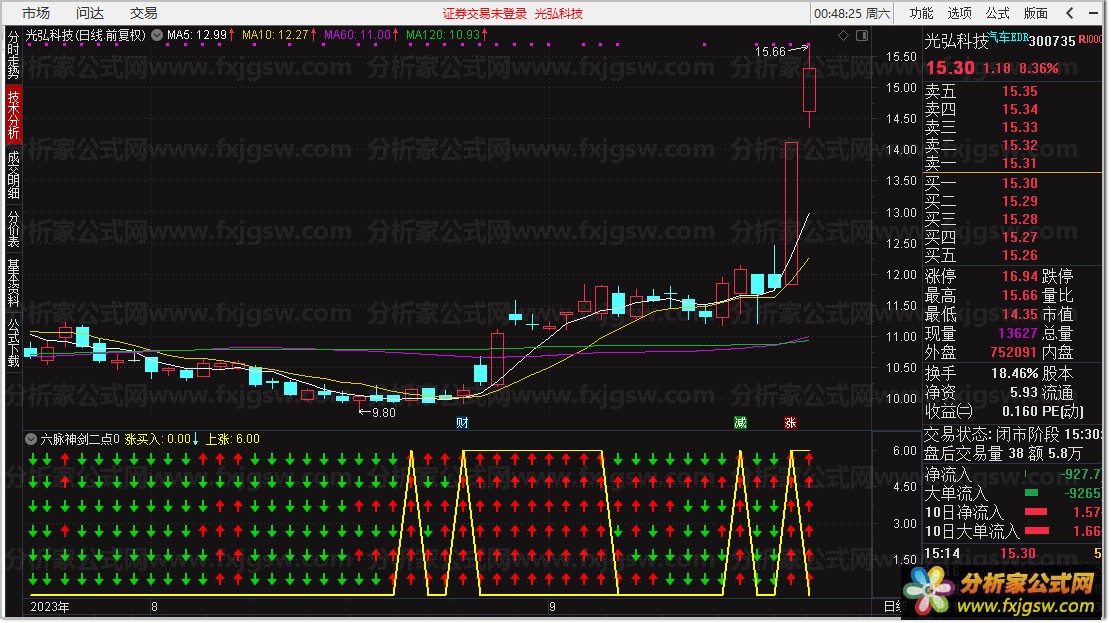Click the 上涨: 6.00 value
1111x623 pixels.
click(232, 439)
